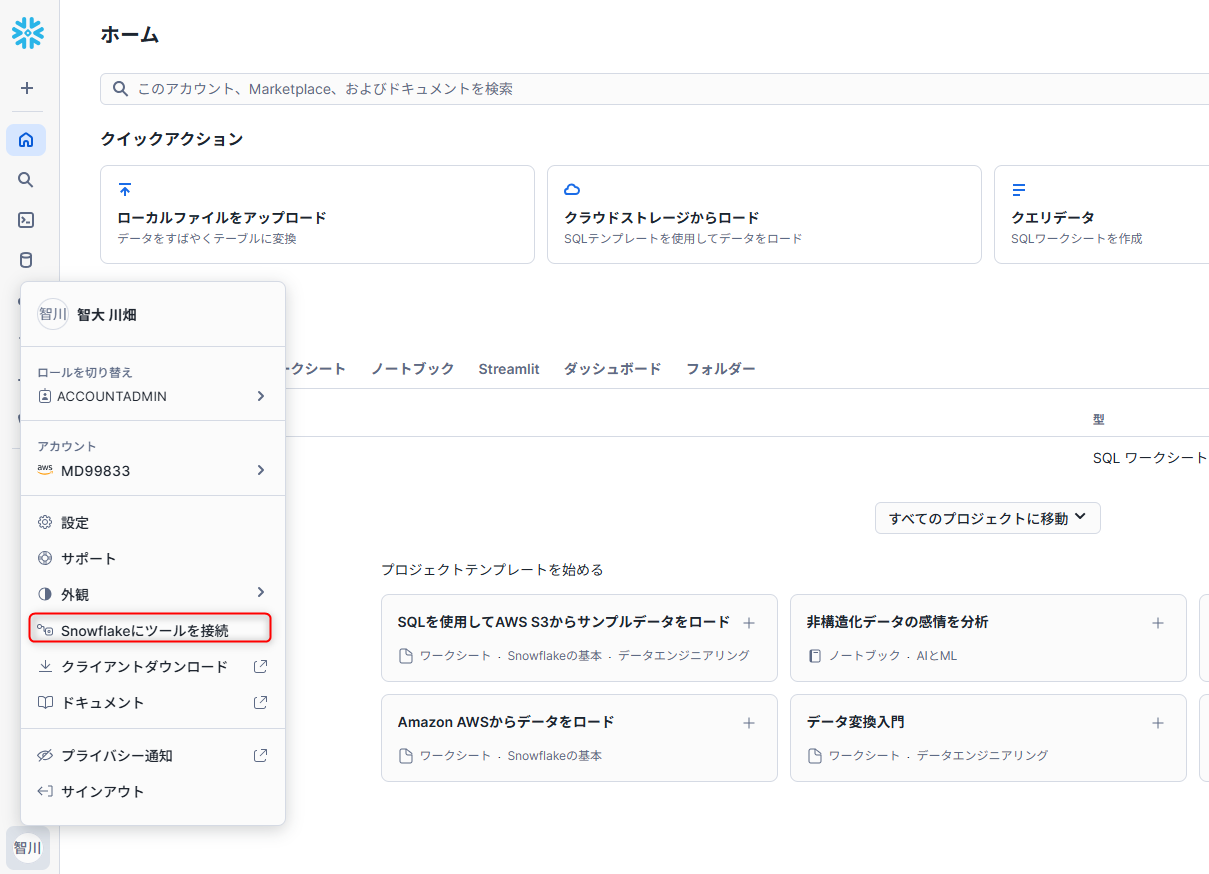The width and height of the screenshot is (1209, 874).
Task: Click the 智川 user avatar at the sidebar bottom
Action: click(x=27, y=848)
